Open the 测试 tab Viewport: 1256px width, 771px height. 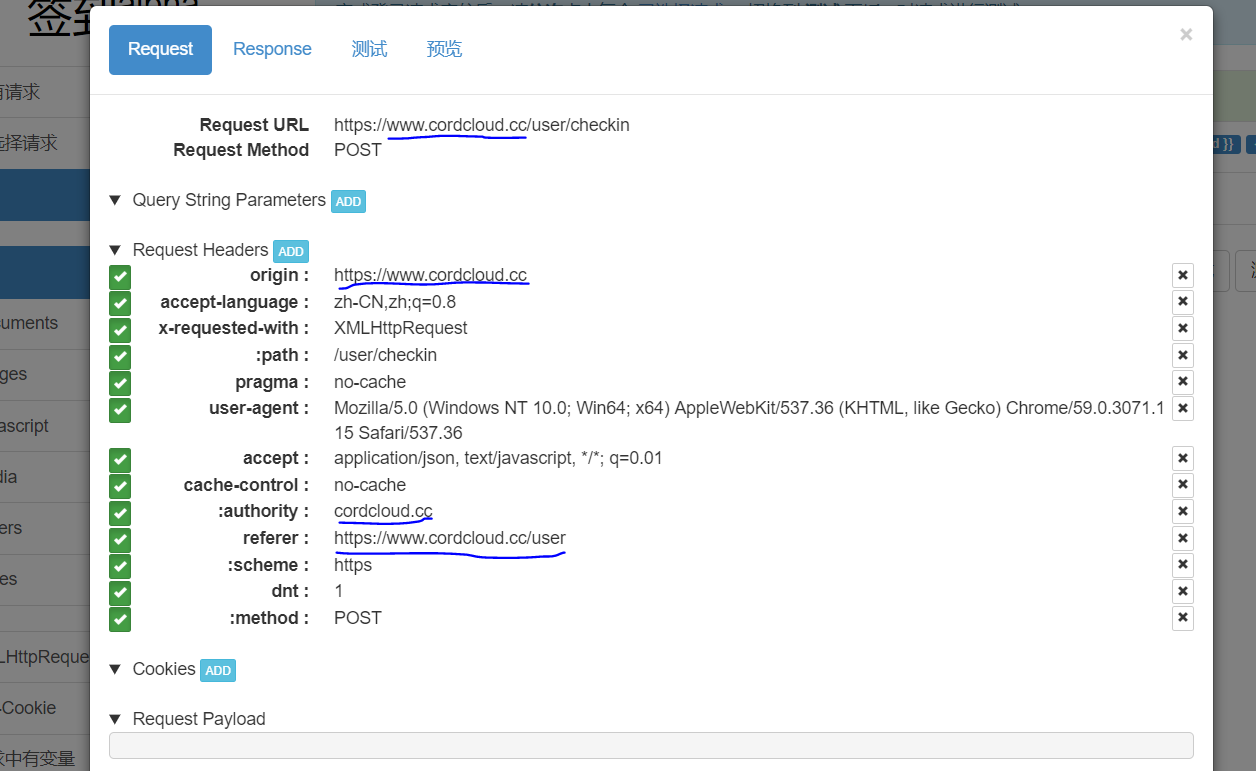point(369,48)
